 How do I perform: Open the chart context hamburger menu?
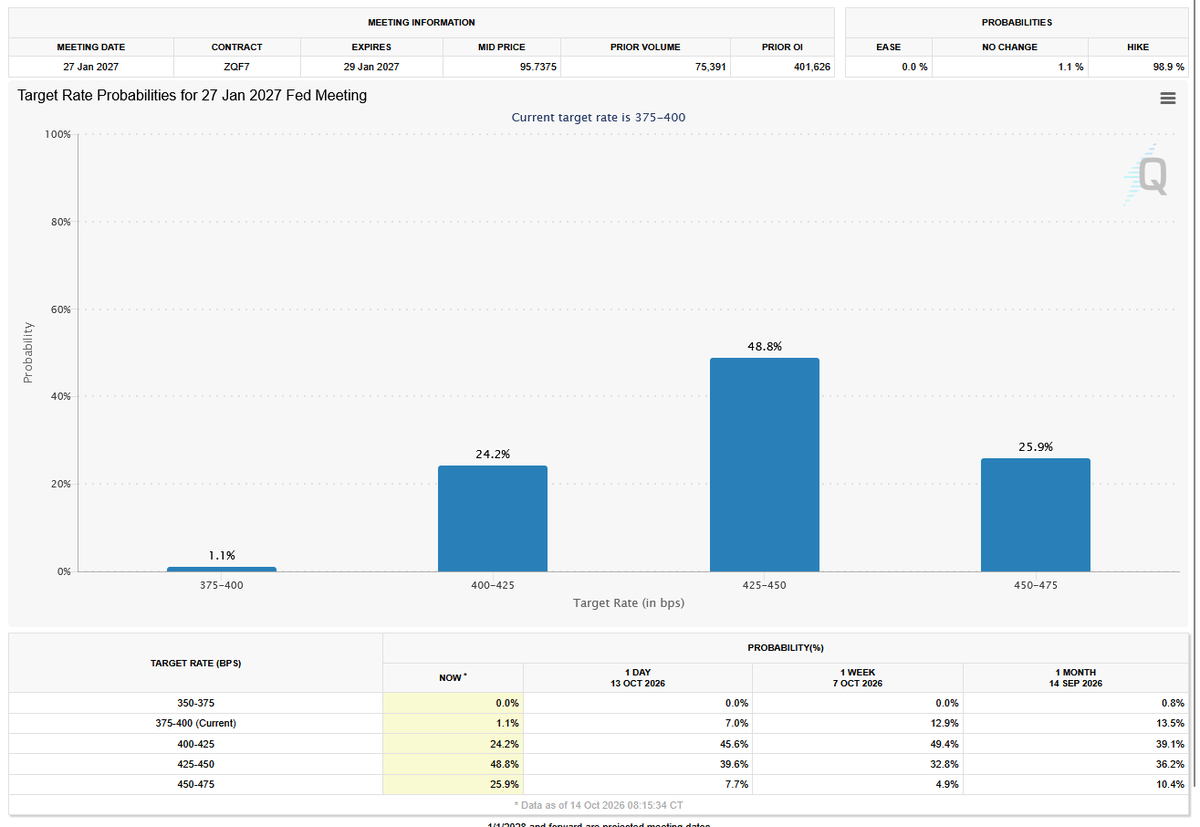1167,98
